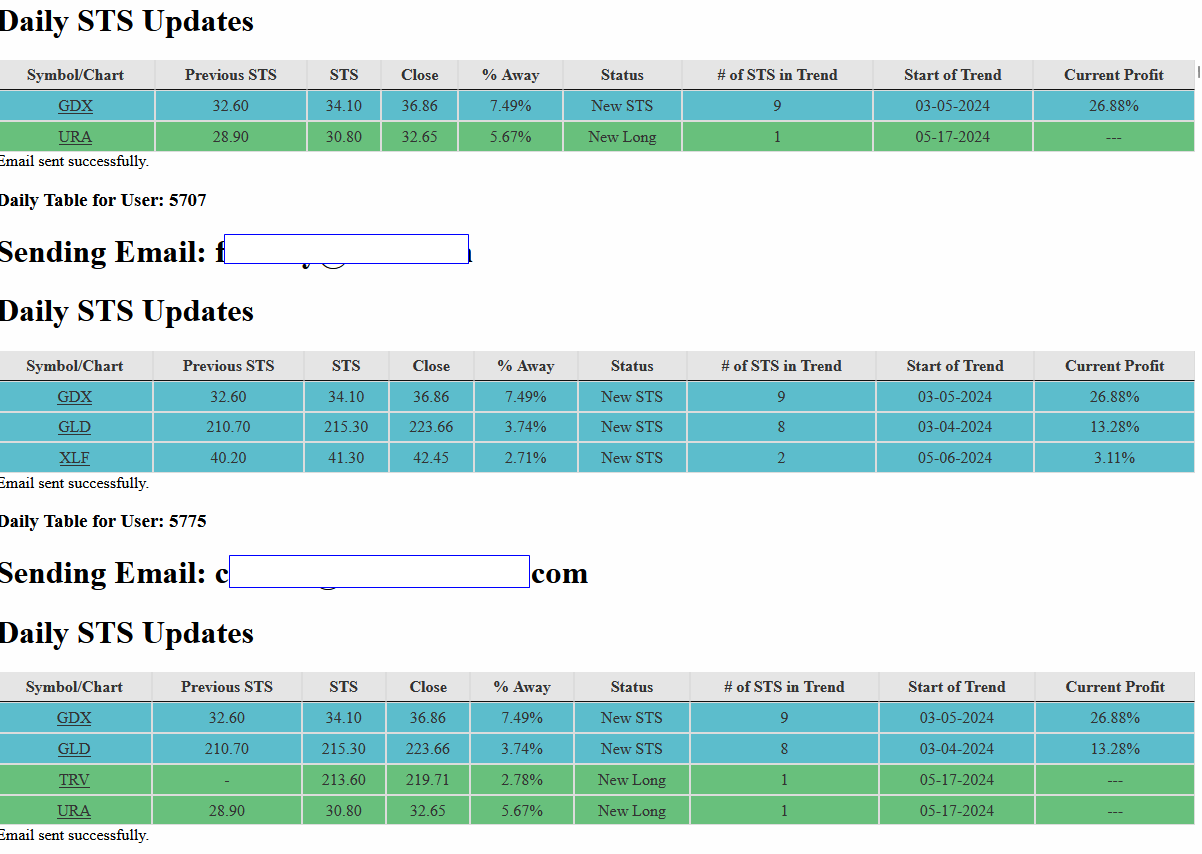1202x854 pixels.
Task: Click the 'Daily Table for User: 5775' text
Action: (103, 521)
